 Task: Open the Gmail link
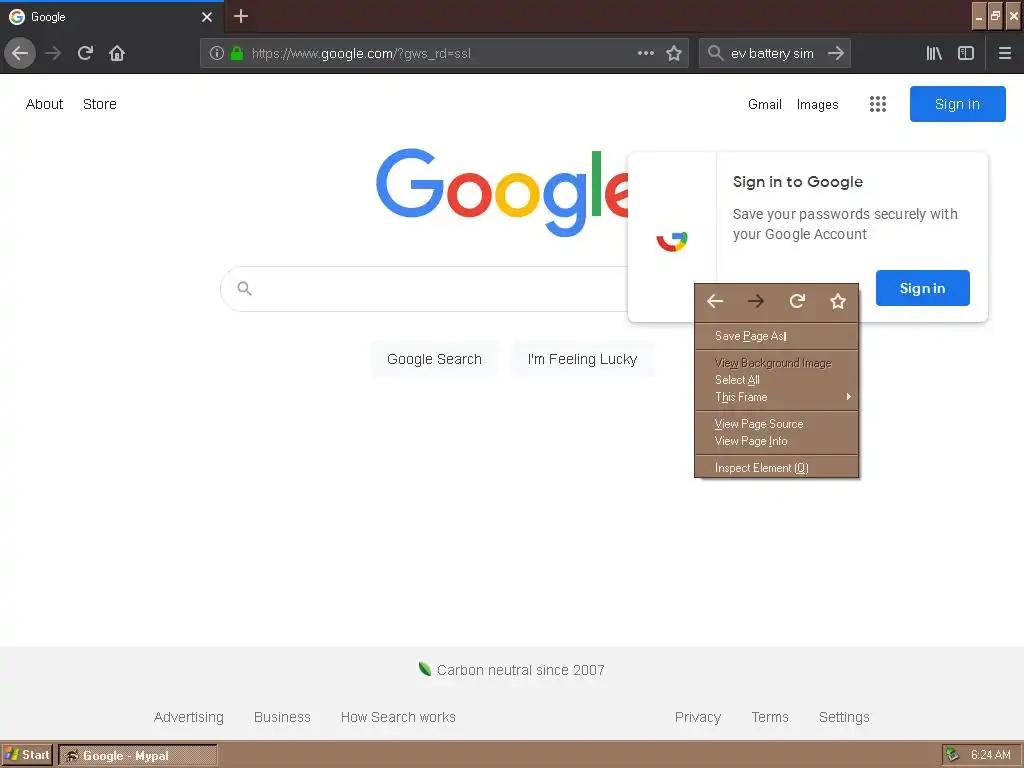[x=765, y=104]
